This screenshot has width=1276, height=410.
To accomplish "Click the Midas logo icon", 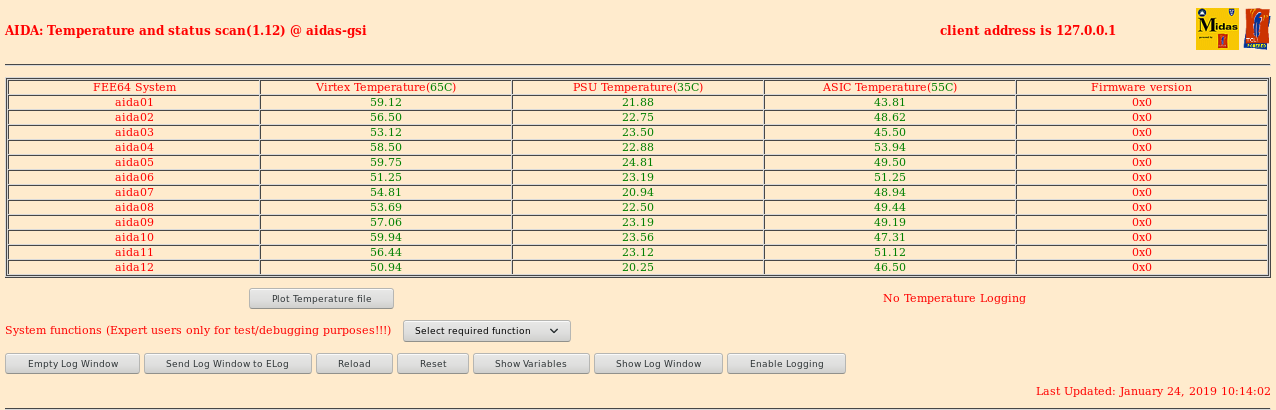I will point(1217,29).
